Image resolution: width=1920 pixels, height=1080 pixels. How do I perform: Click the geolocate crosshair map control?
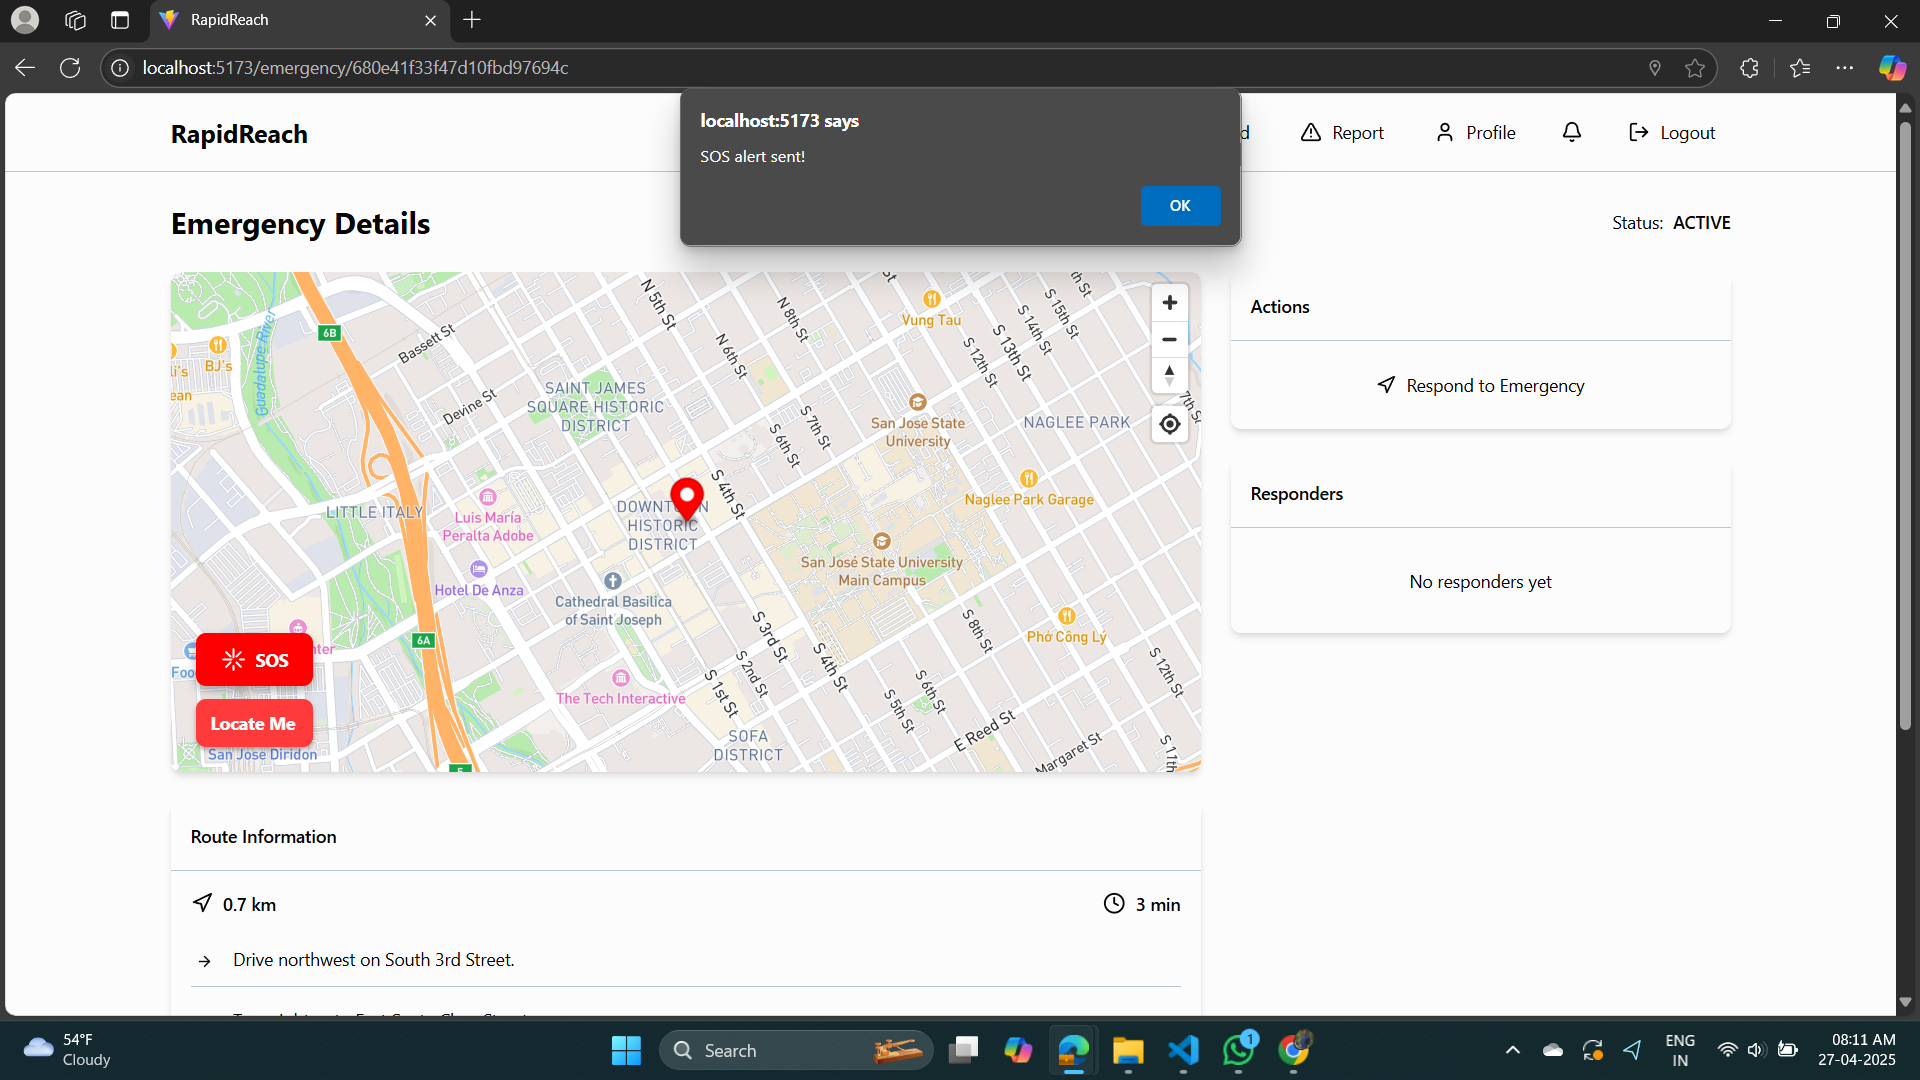point(1169,425)
